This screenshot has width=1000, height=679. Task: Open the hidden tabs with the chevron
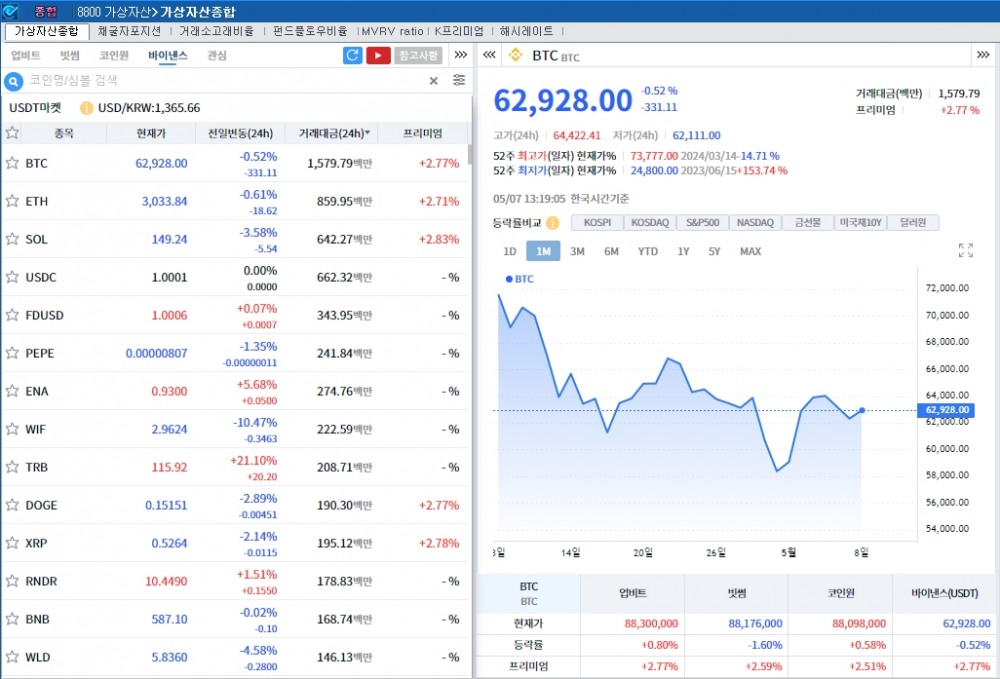tap(459, 55)
